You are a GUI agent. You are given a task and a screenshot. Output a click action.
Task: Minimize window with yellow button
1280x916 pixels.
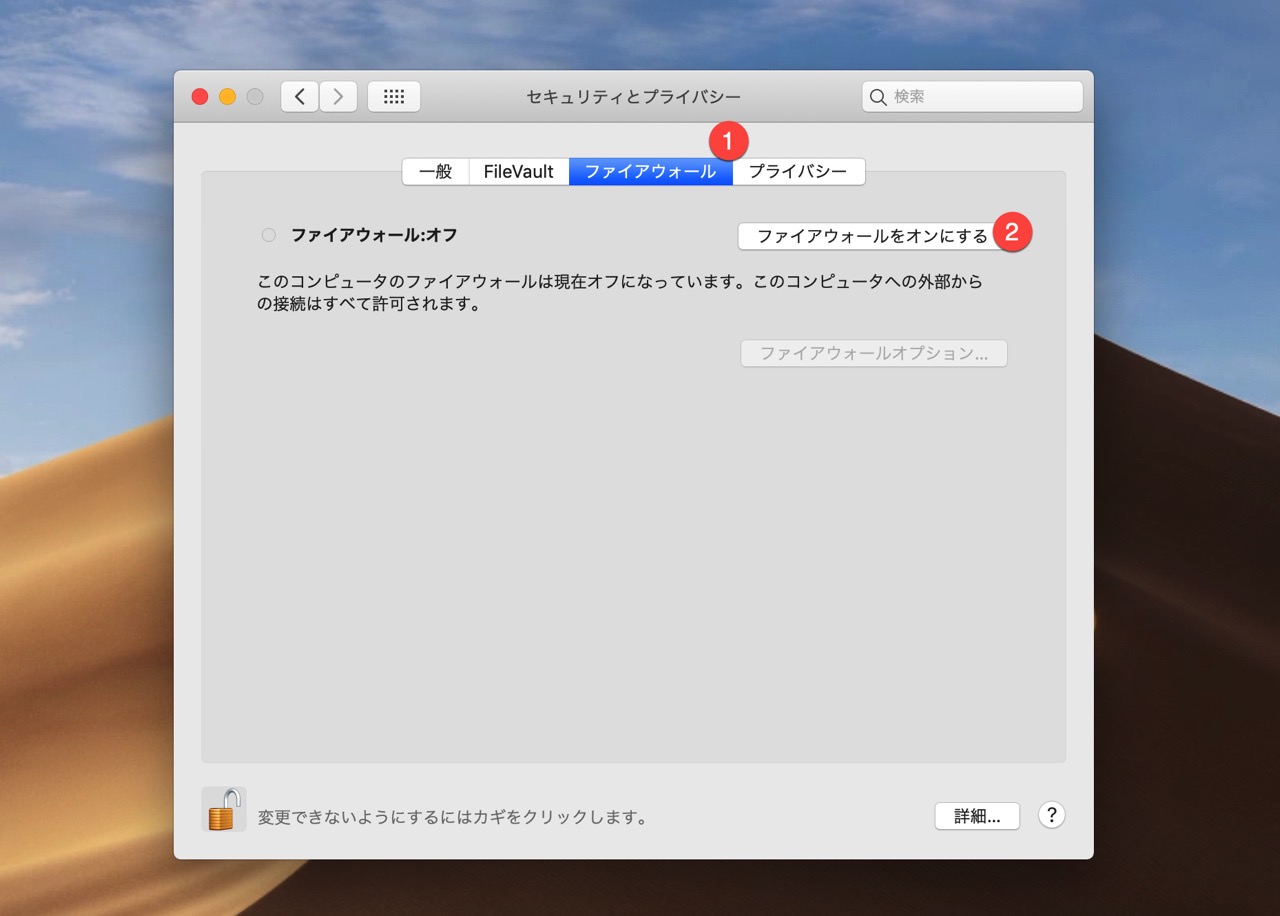pos(227,97)
